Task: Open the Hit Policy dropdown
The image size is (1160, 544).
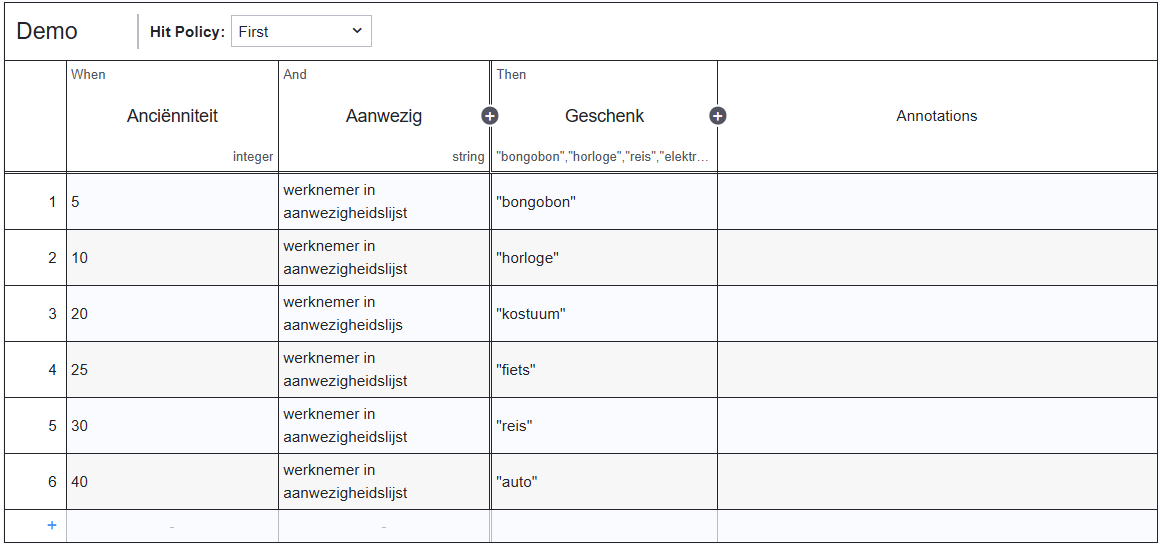Action: tap(301, 32)
